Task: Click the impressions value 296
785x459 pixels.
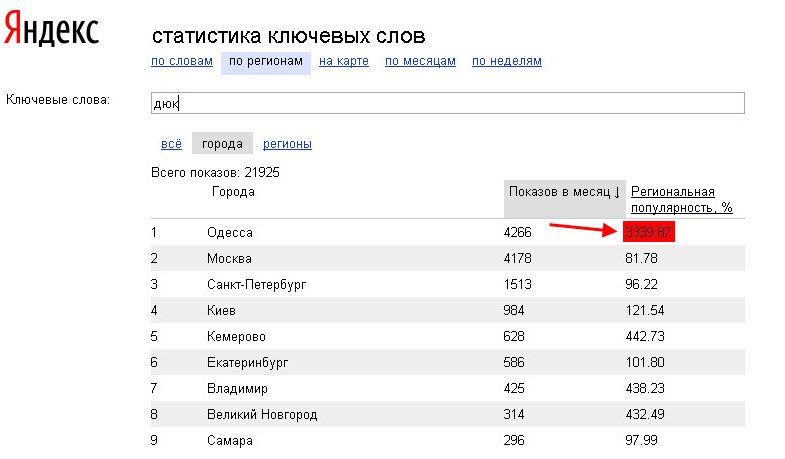Action: click(x=514, y=441)
